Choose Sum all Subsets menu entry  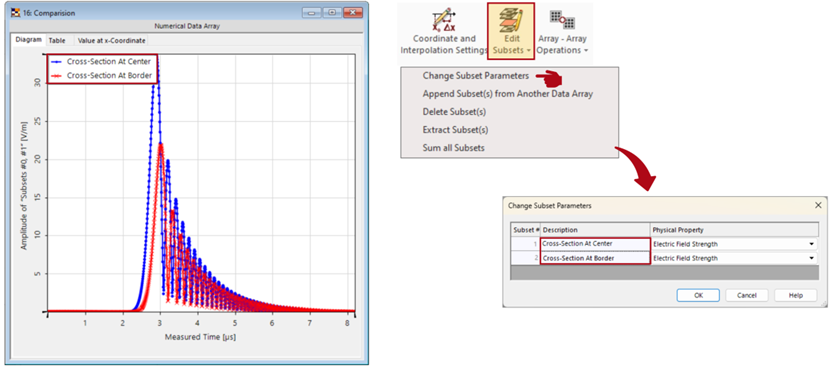tap(453, 148)
